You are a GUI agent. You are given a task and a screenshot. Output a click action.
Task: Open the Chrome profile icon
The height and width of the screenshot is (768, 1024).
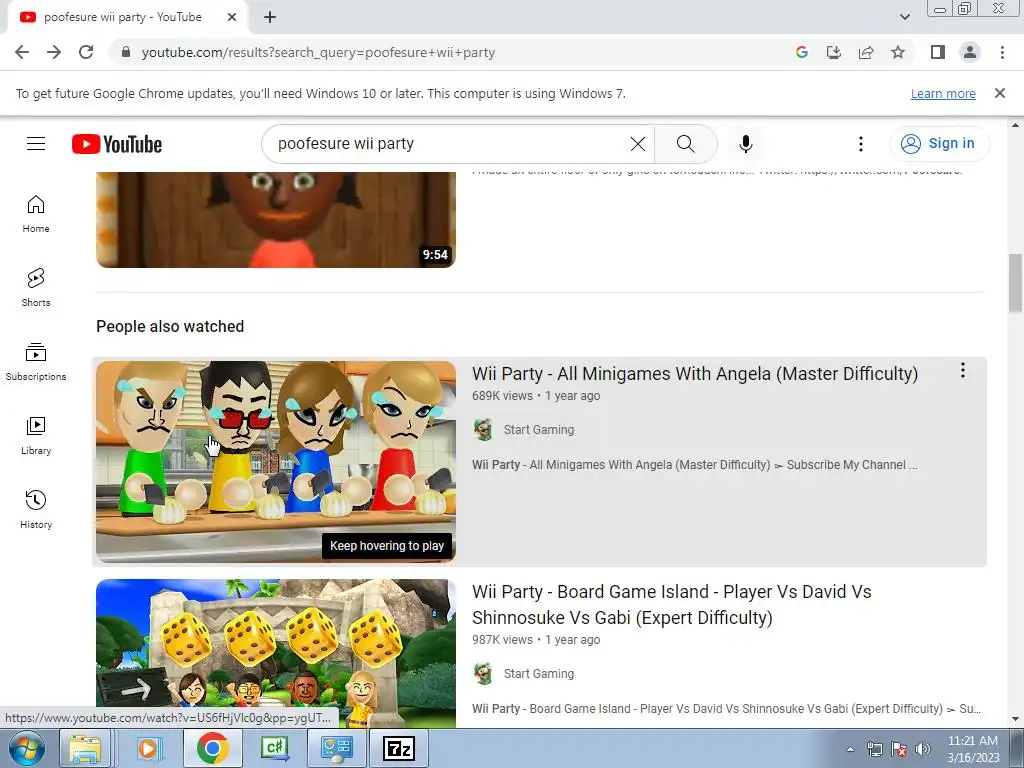pyautogui.click(x=970, y=52)
